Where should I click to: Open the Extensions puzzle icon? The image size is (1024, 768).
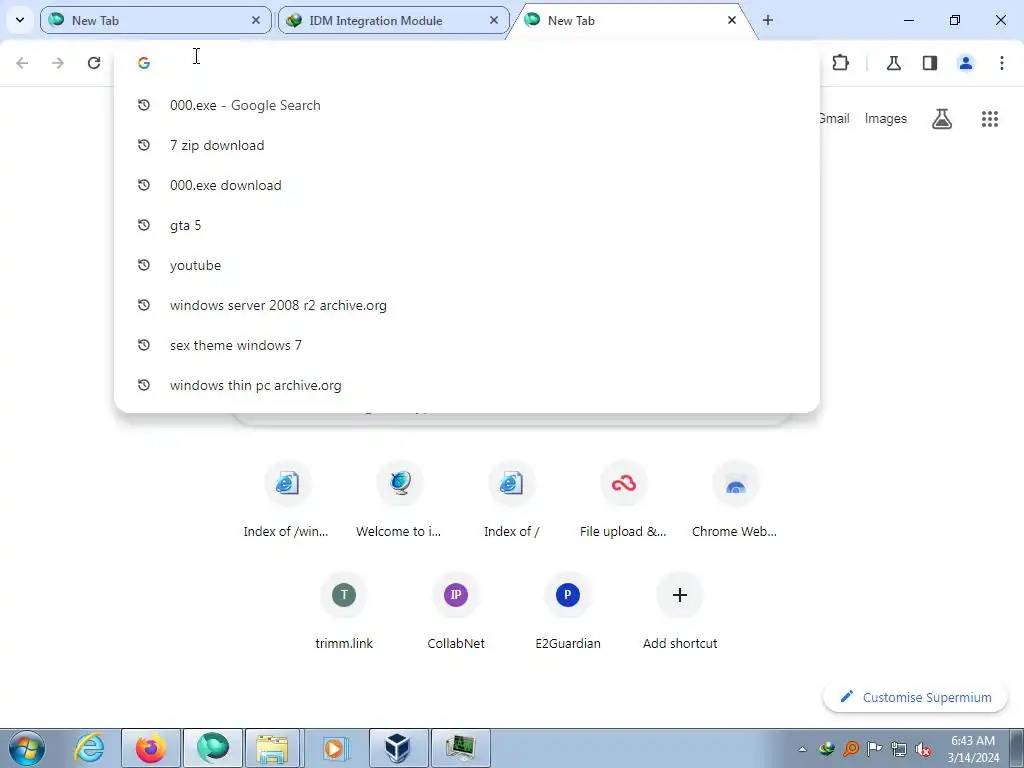tap(840, 63)
